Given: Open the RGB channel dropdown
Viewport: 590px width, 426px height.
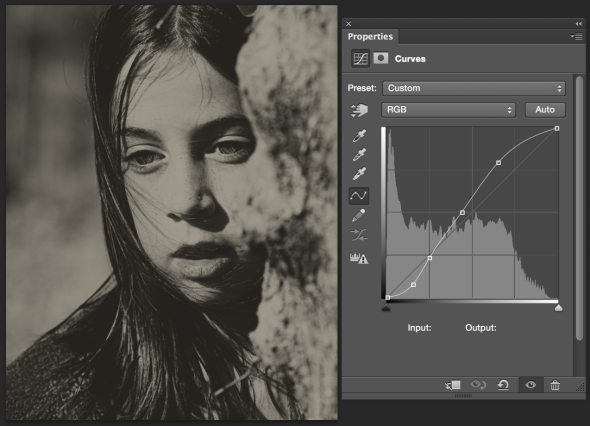Looking at the screenshot, I should pyautogui.click(x=448, y=110).
